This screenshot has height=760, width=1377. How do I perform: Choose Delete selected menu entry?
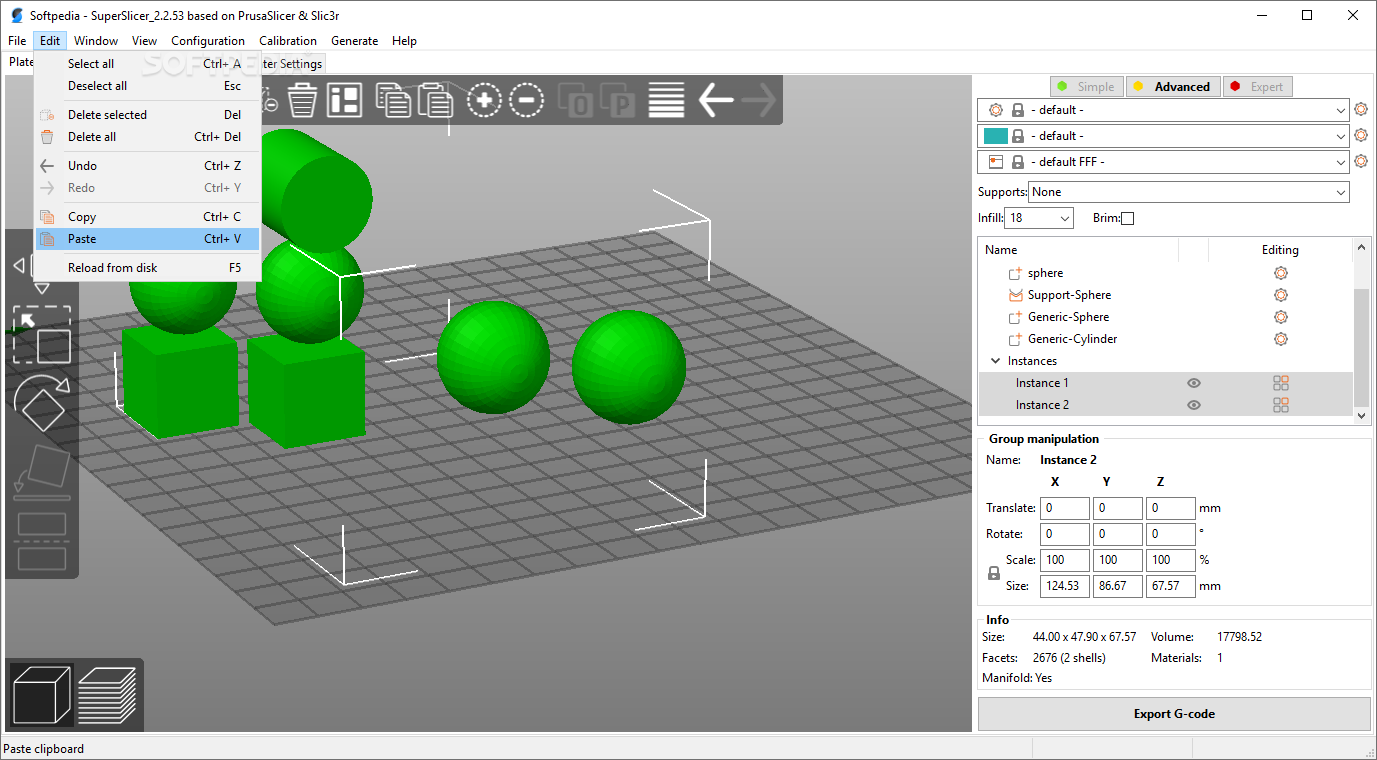(148, 115)
